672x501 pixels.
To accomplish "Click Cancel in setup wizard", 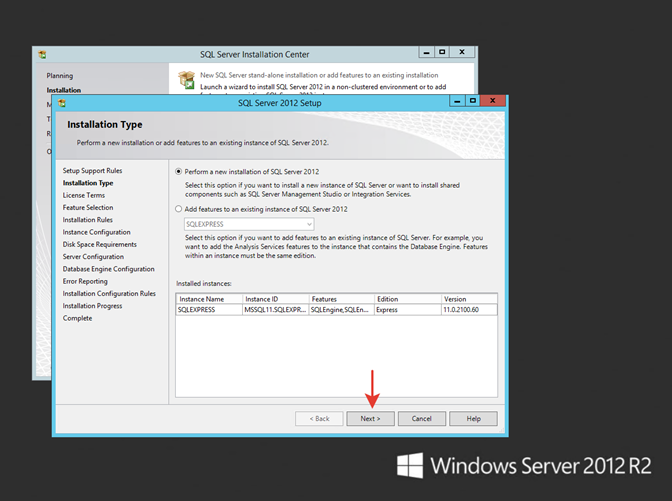I will (x=422, y=419).
